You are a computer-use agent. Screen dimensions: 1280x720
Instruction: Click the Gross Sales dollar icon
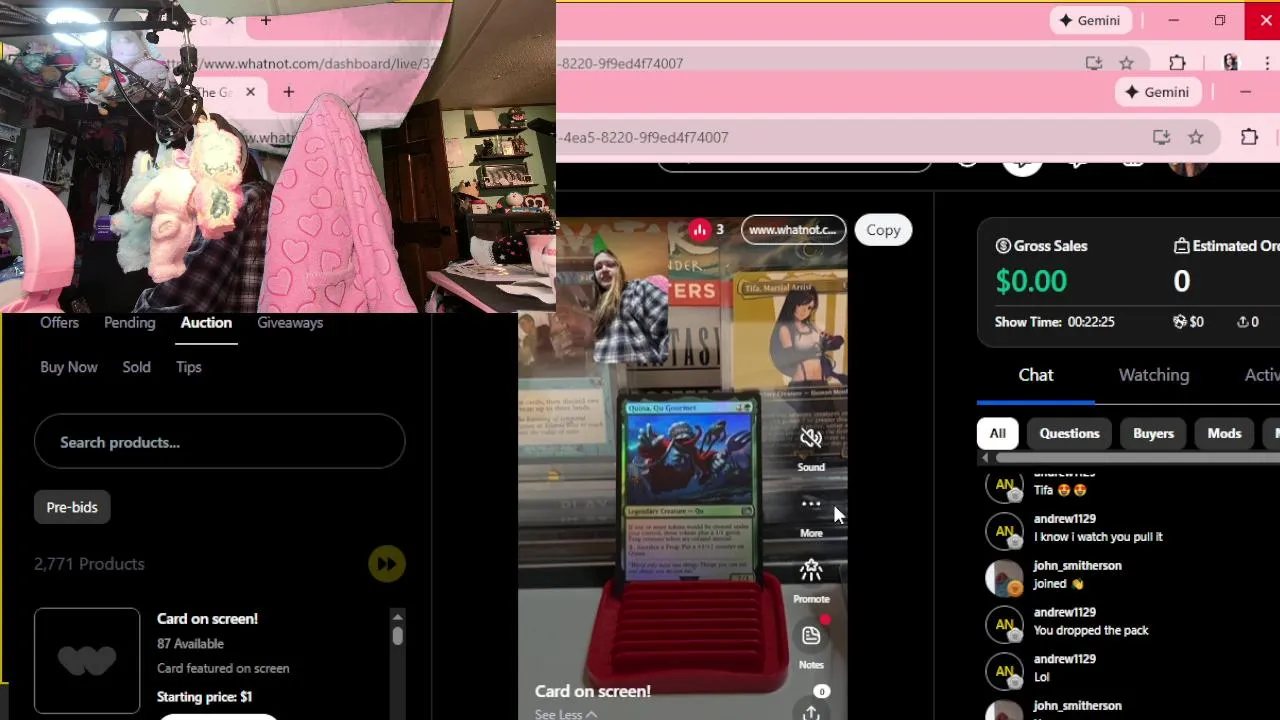1003,246
